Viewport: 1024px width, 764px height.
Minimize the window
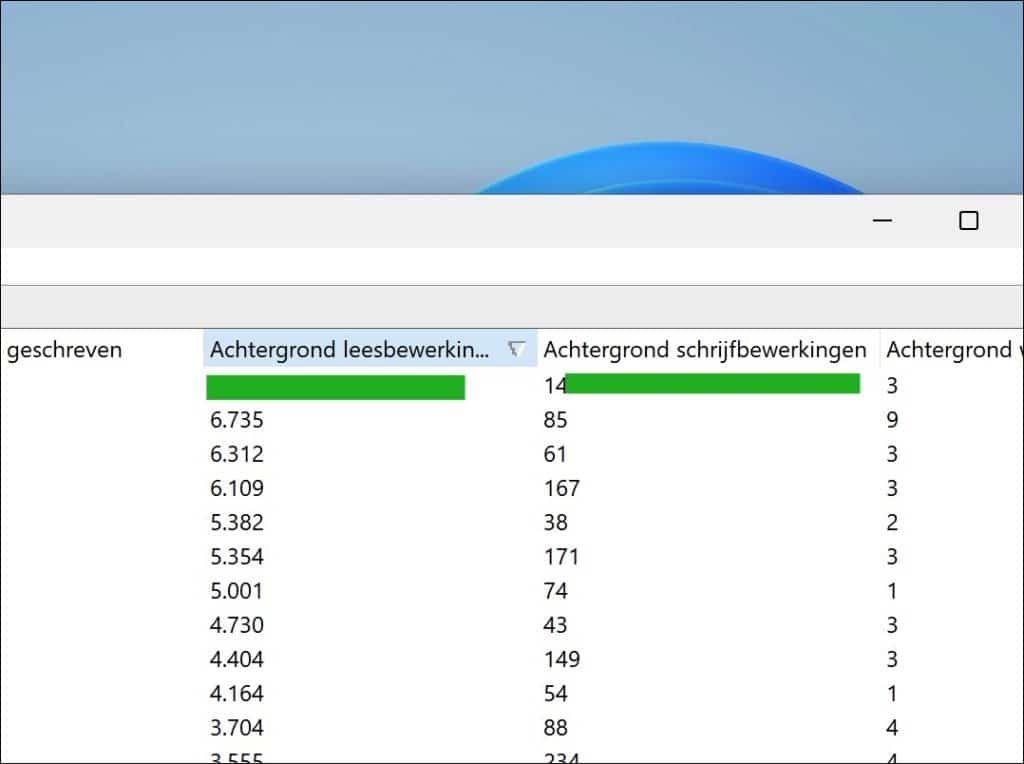pos(882,221)
